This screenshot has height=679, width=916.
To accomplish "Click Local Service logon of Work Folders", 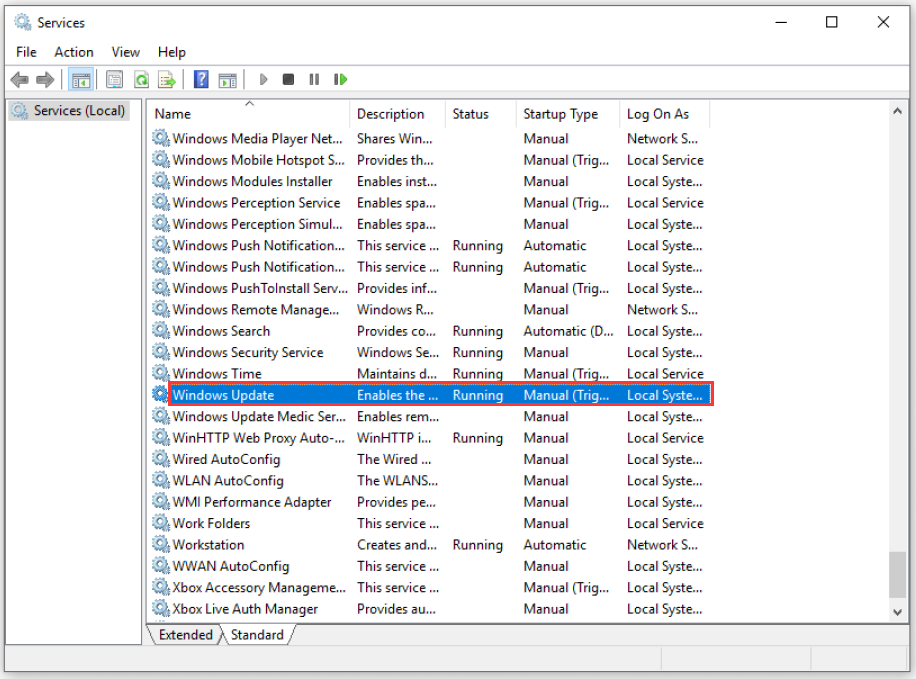I will (665, 523).
